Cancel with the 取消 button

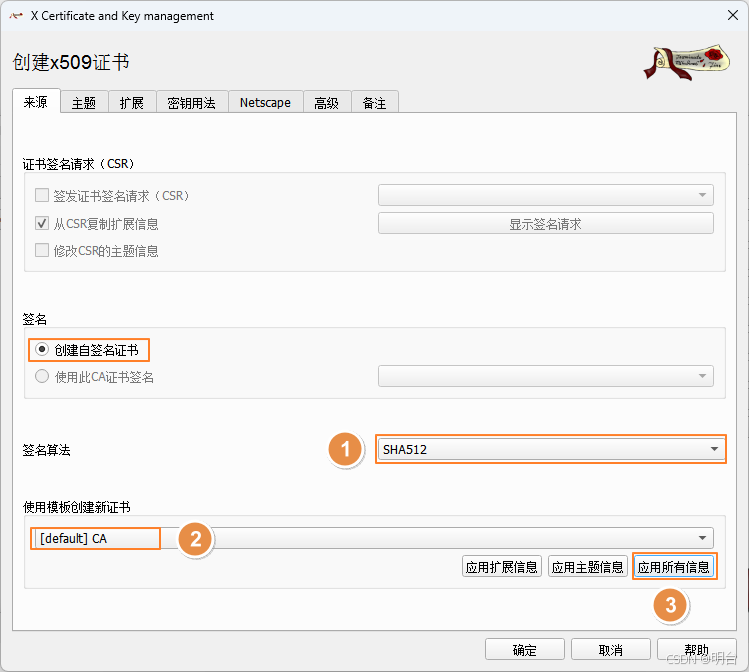610,650
